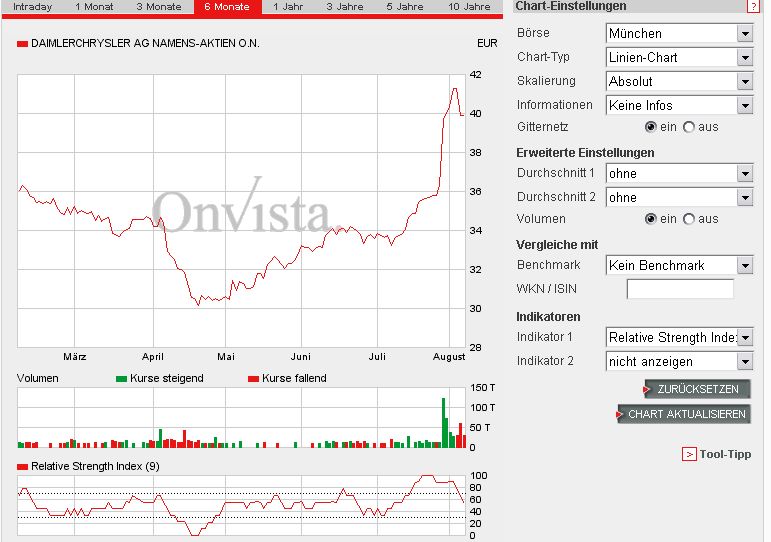Click the Kurse steigend legend text

[x=167, y=378]
